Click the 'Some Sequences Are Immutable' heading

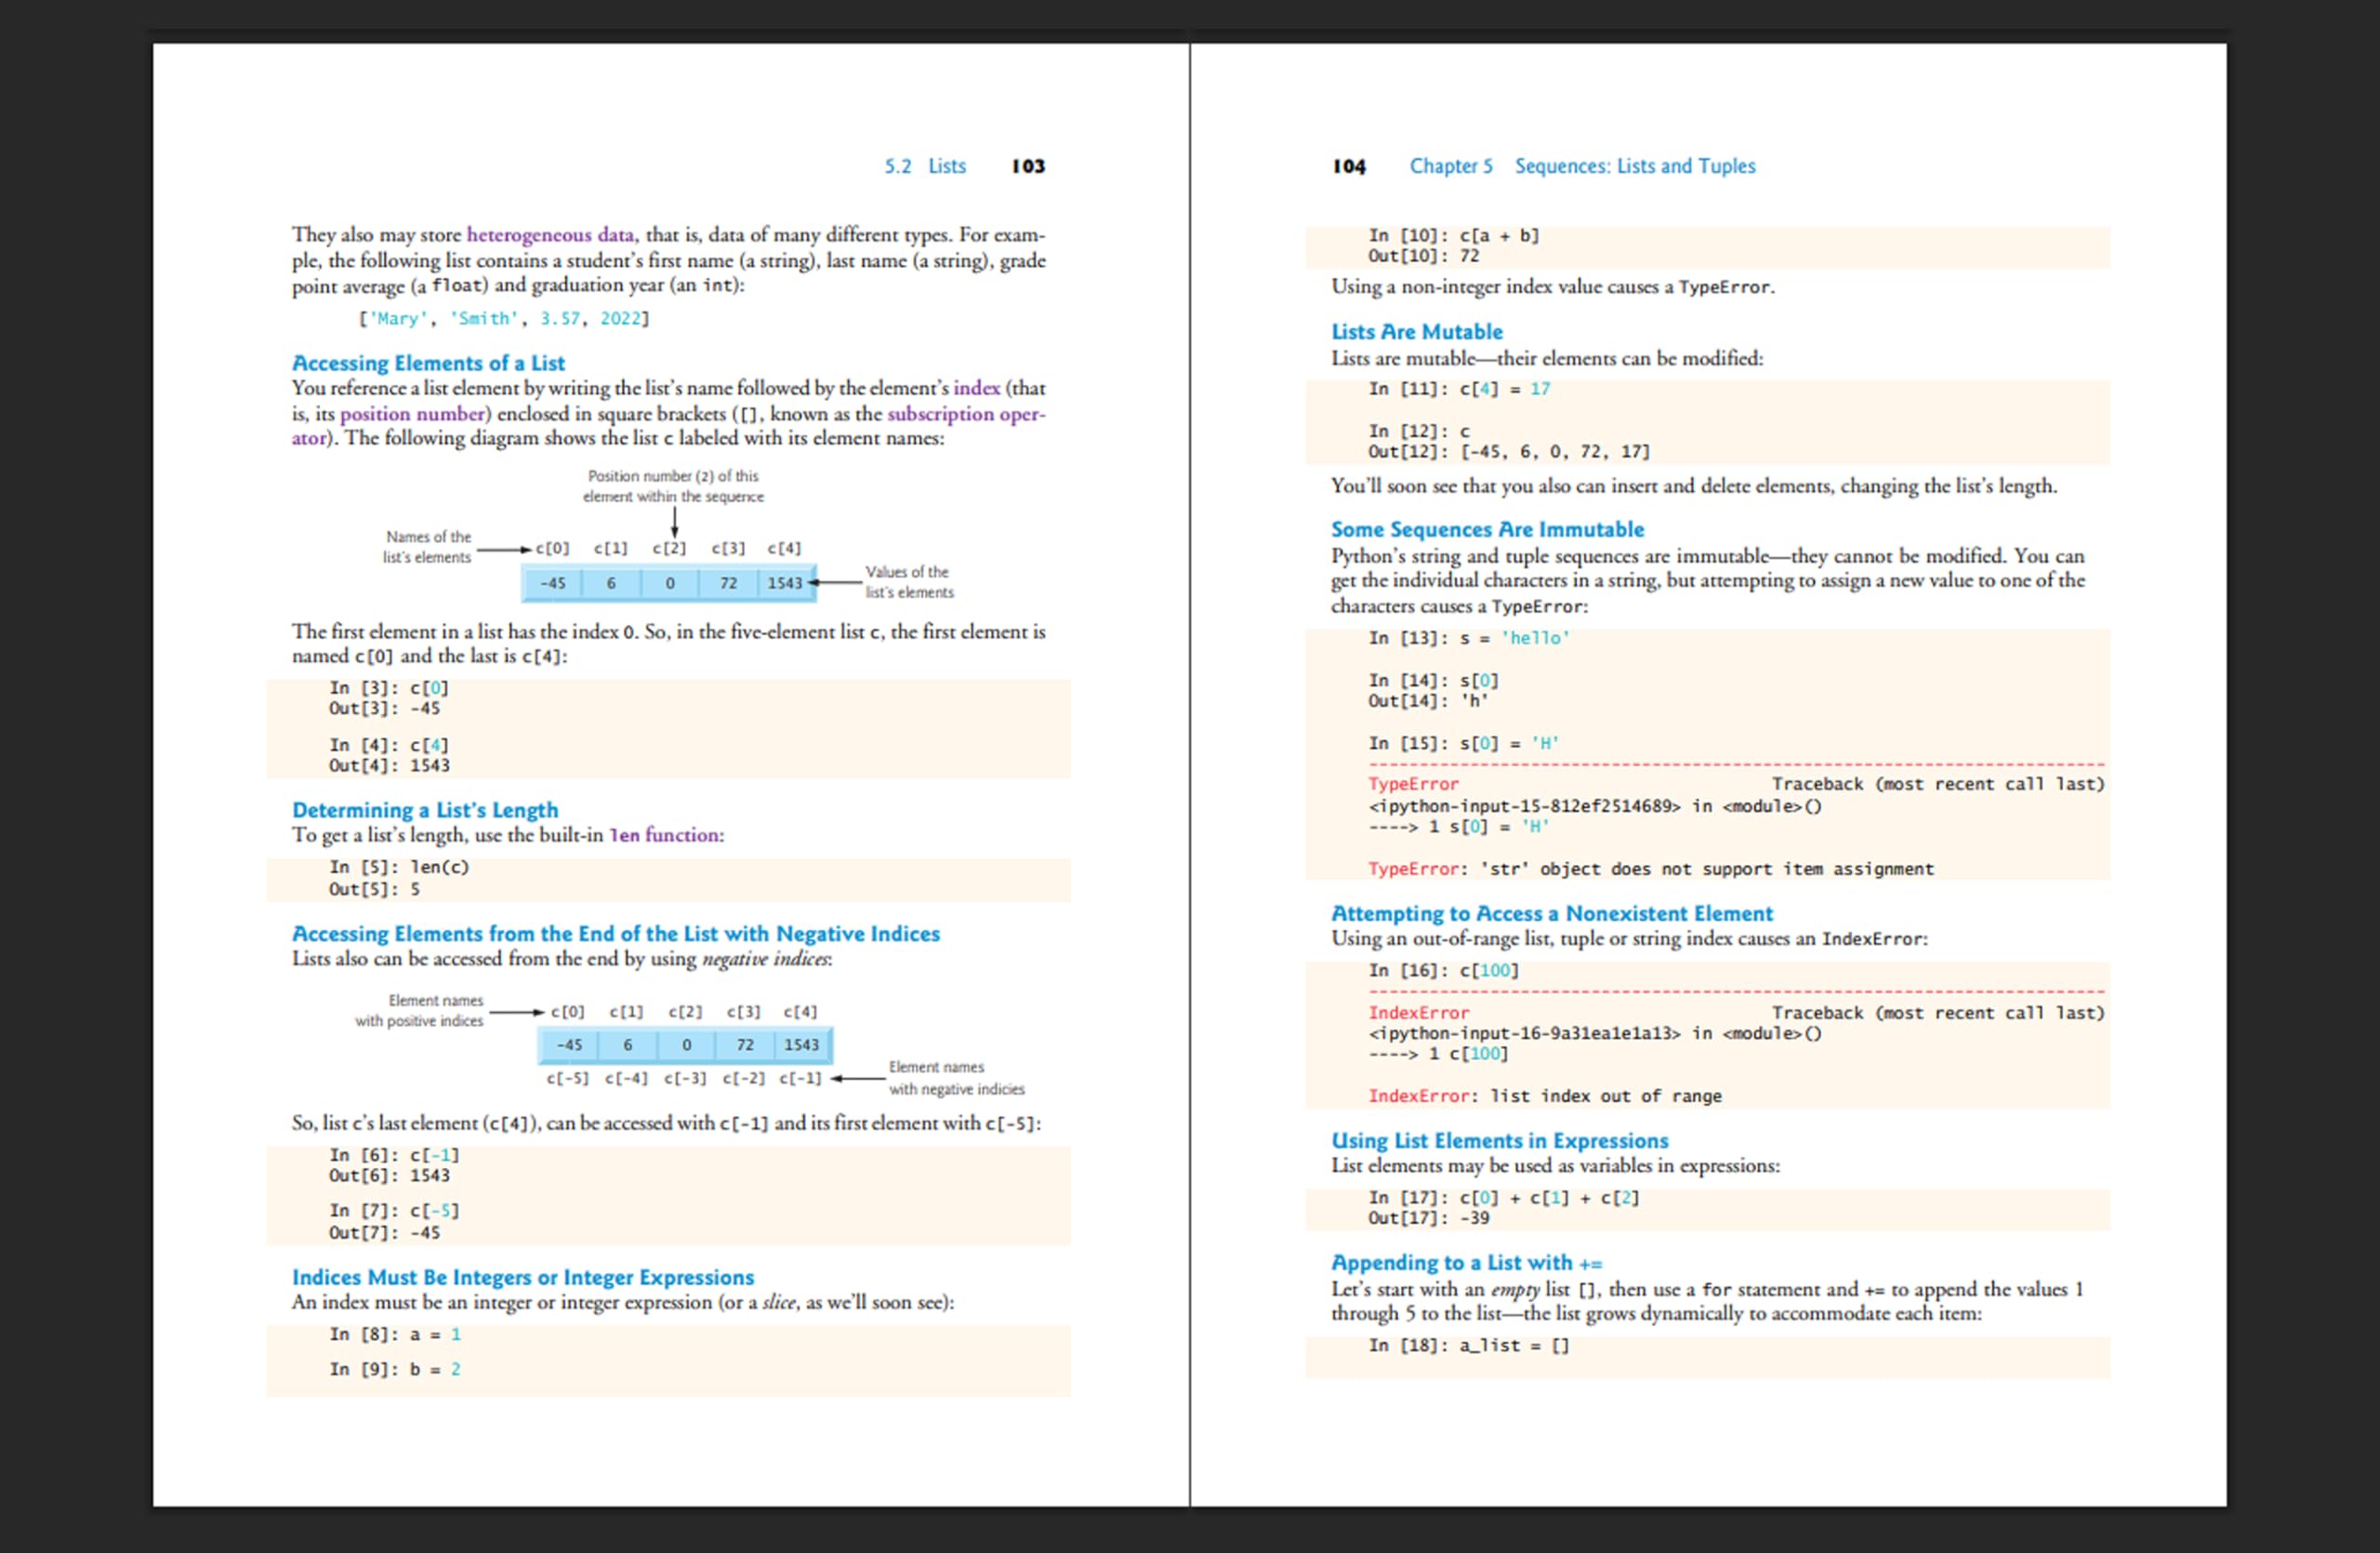click(x=1487, y=529)
